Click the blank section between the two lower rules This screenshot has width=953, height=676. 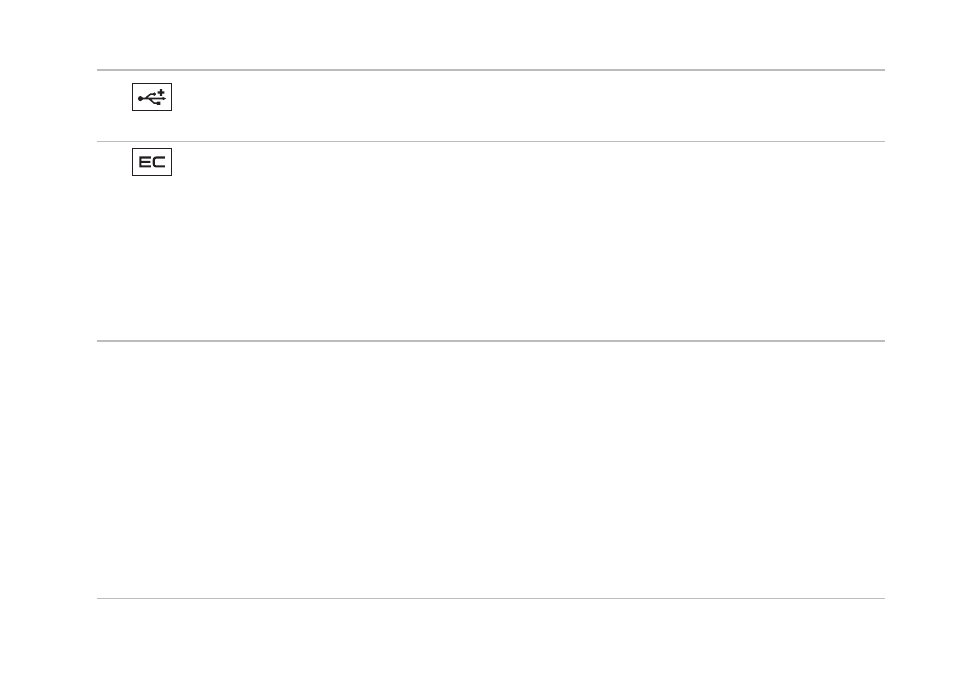click(x=490, y=469)
